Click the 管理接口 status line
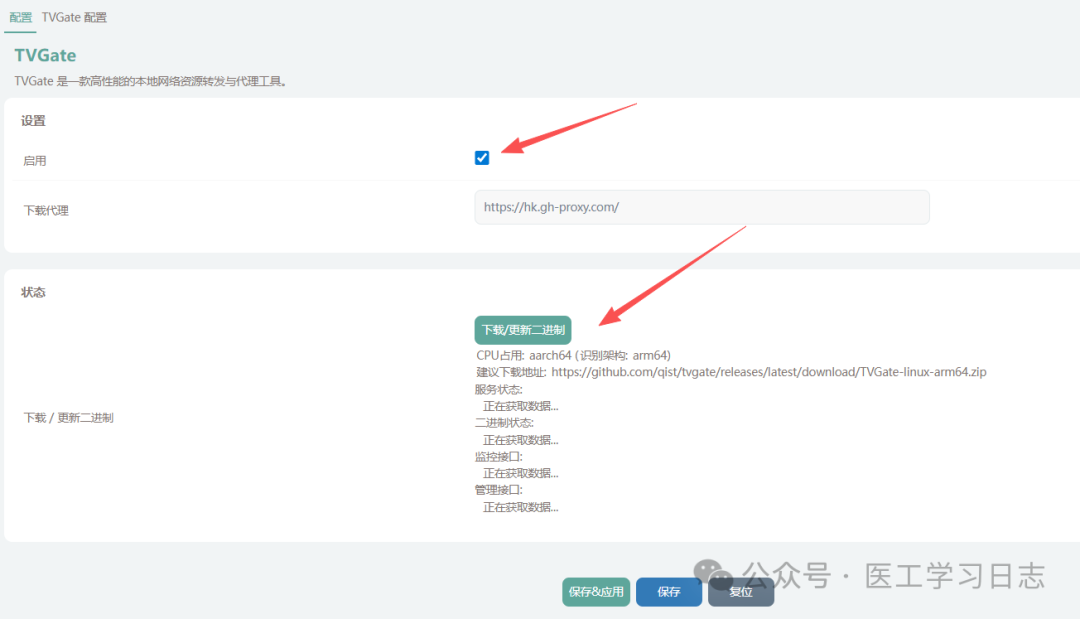 (499, 490)
